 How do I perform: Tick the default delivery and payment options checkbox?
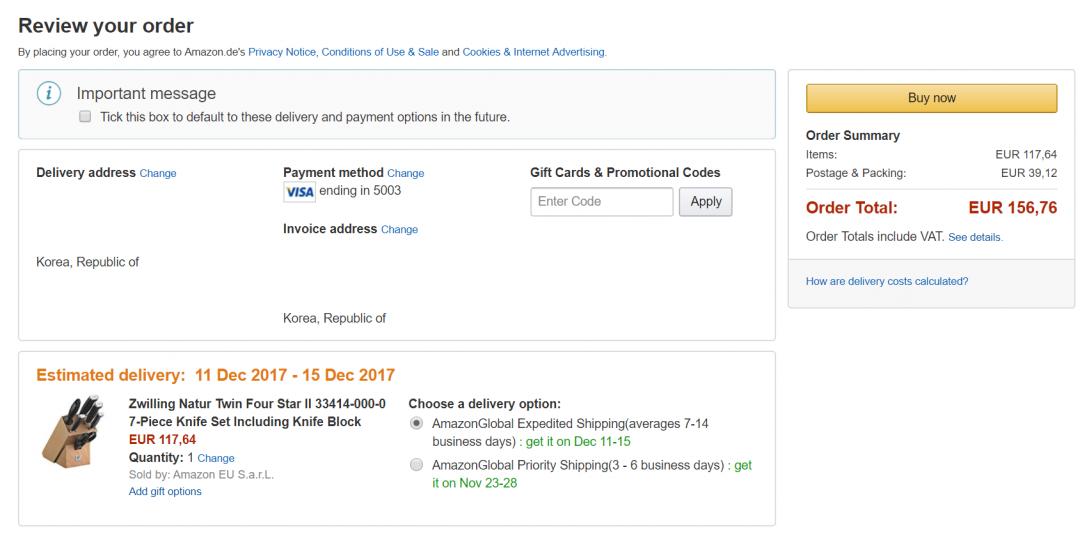coord(85,117)
